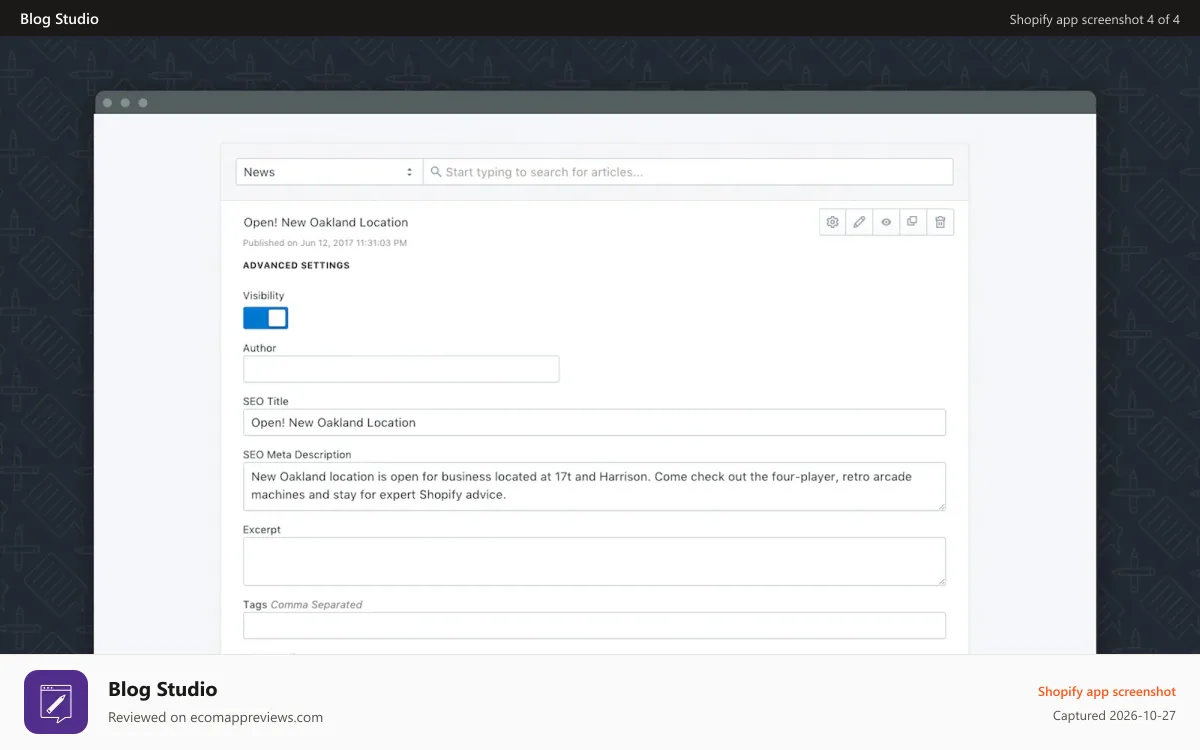Click the Tags input field
Image resolution: width=1200 pixels, height=750 pixels.
(x=594, y=625)
